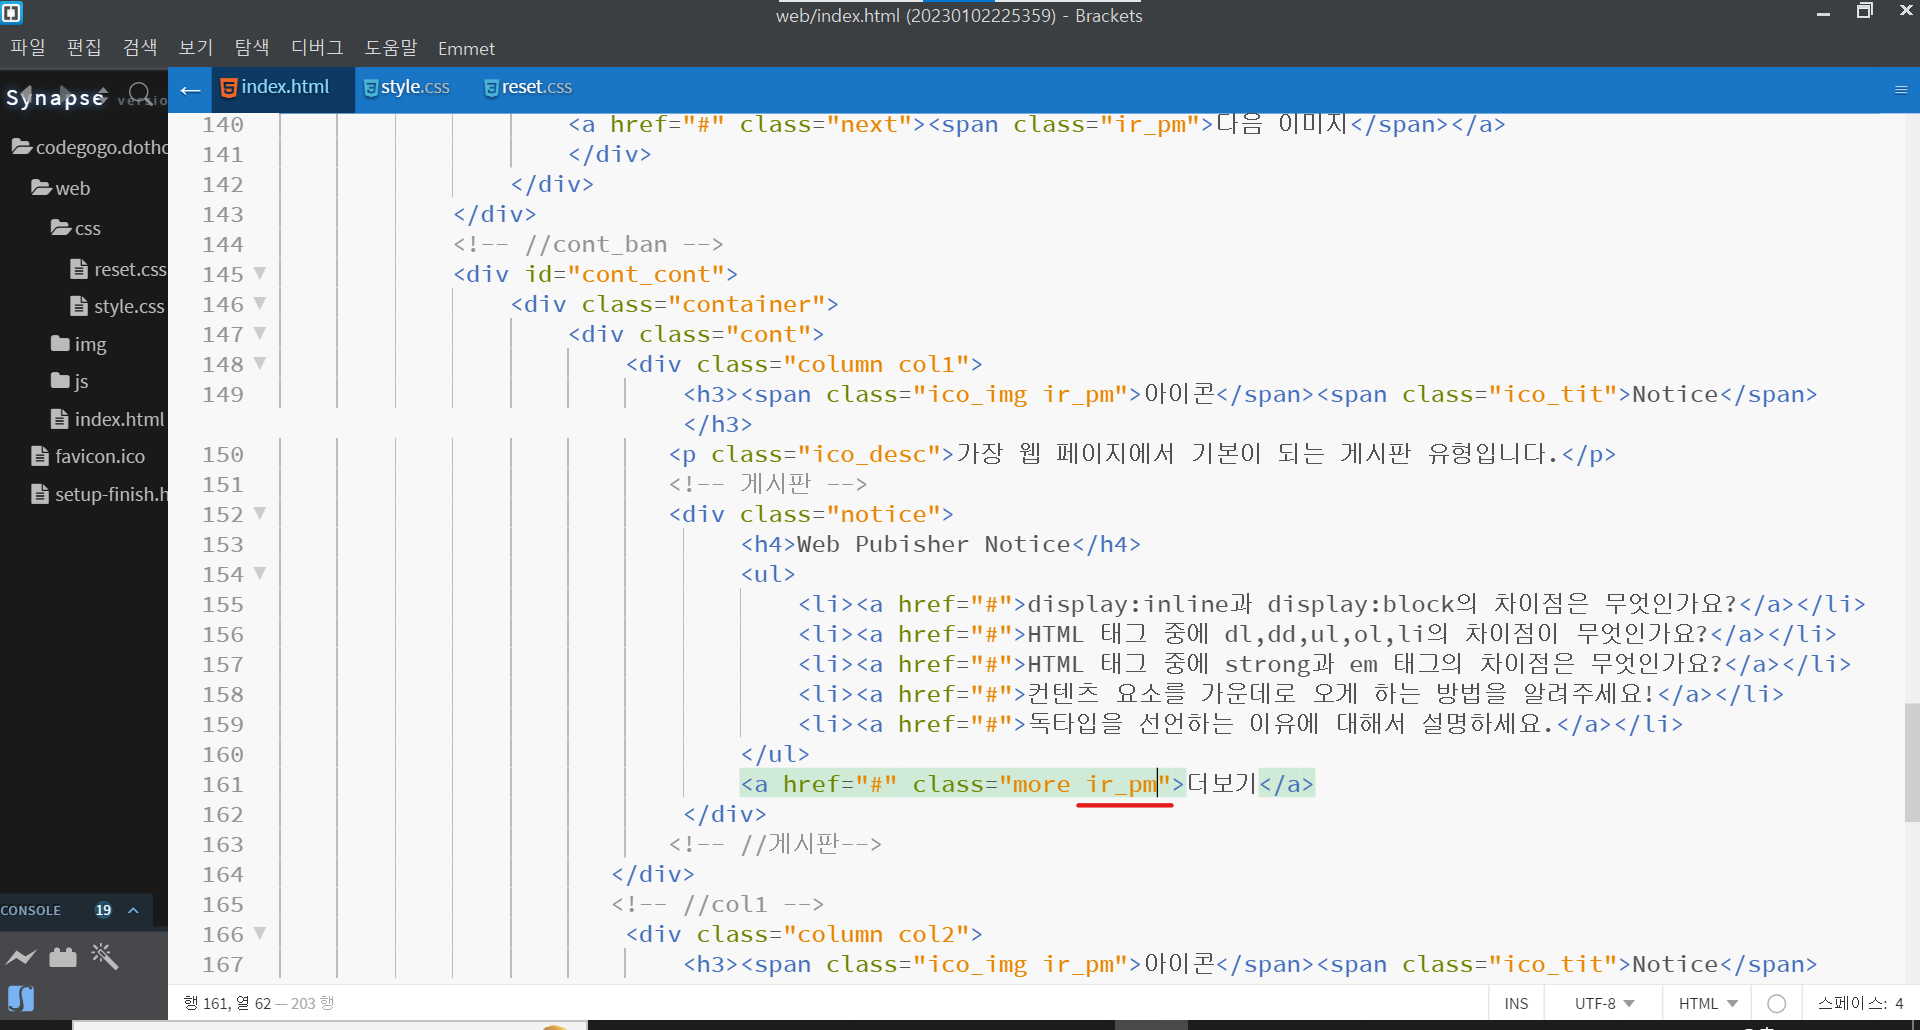
Task: Click the blue JS icon in the sidebar
Action: tap(21, 998)
